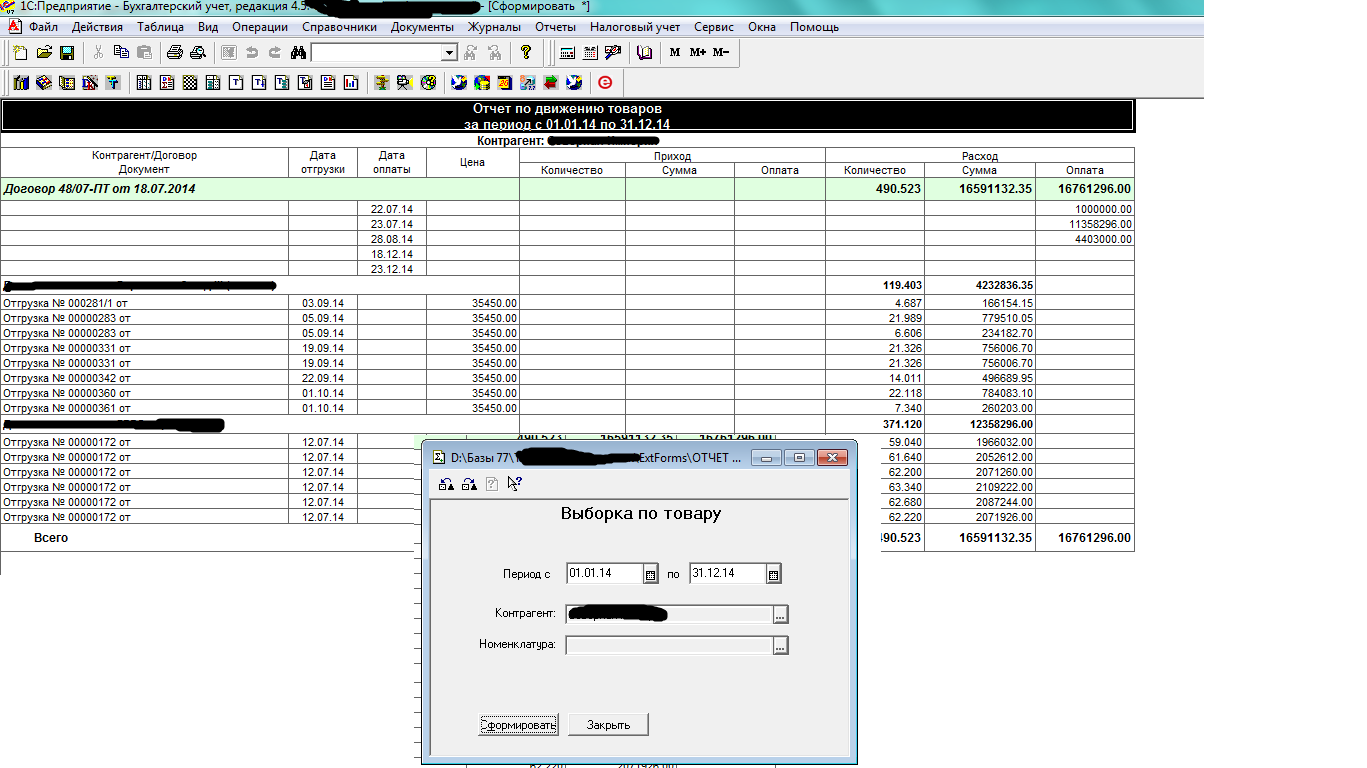Click the yellow question mark help icon
This screenshot has height=768, width=1367.
point(526,53)
